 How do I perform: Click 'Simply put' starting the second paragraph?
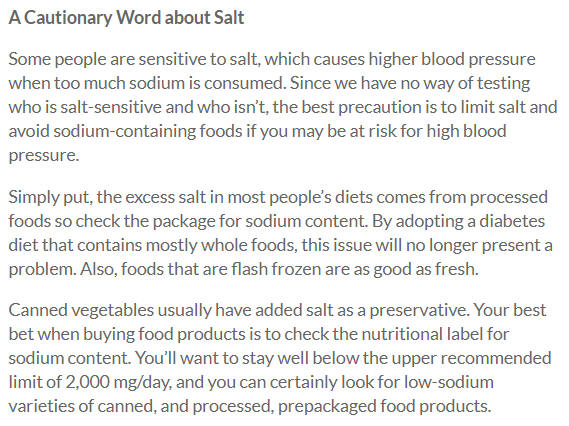(x=50, y=197)
